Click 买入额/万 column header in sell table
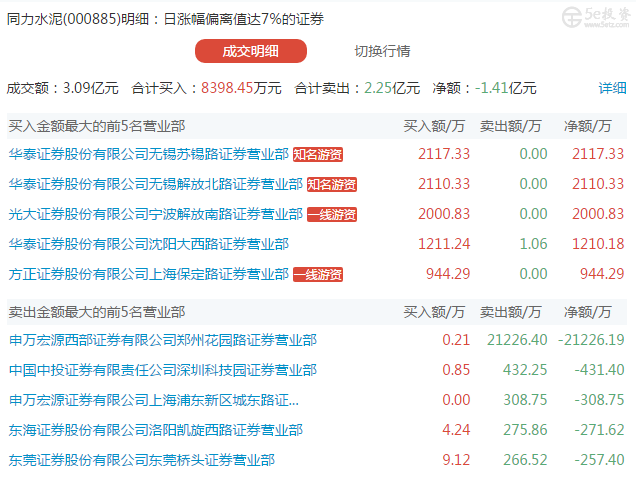This screenshot has height=480, width=636. point(434,312)
